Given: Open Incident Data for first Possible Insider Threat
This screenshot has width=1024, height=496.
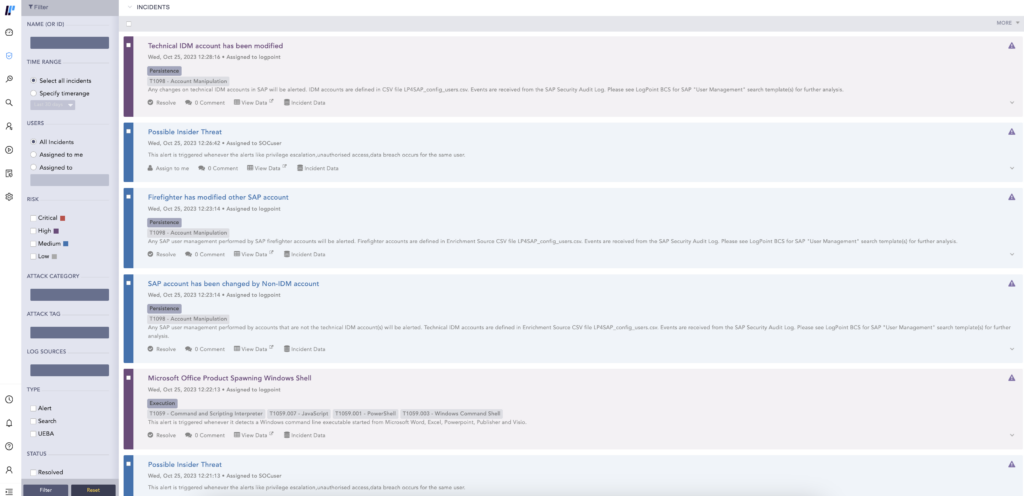Looking at the screenshot, I should tap(317, 168).
